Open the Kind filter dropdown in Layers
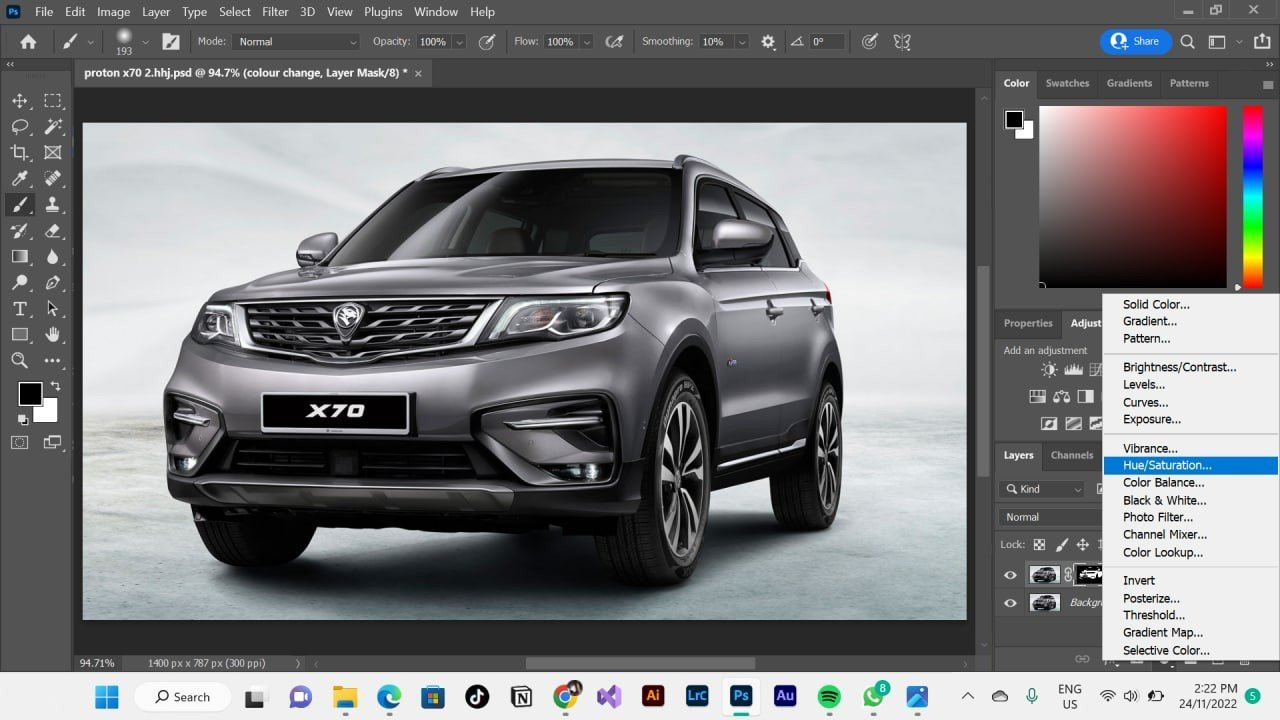The width and height of the screenshot is (1280, 720). [1041, 489]
